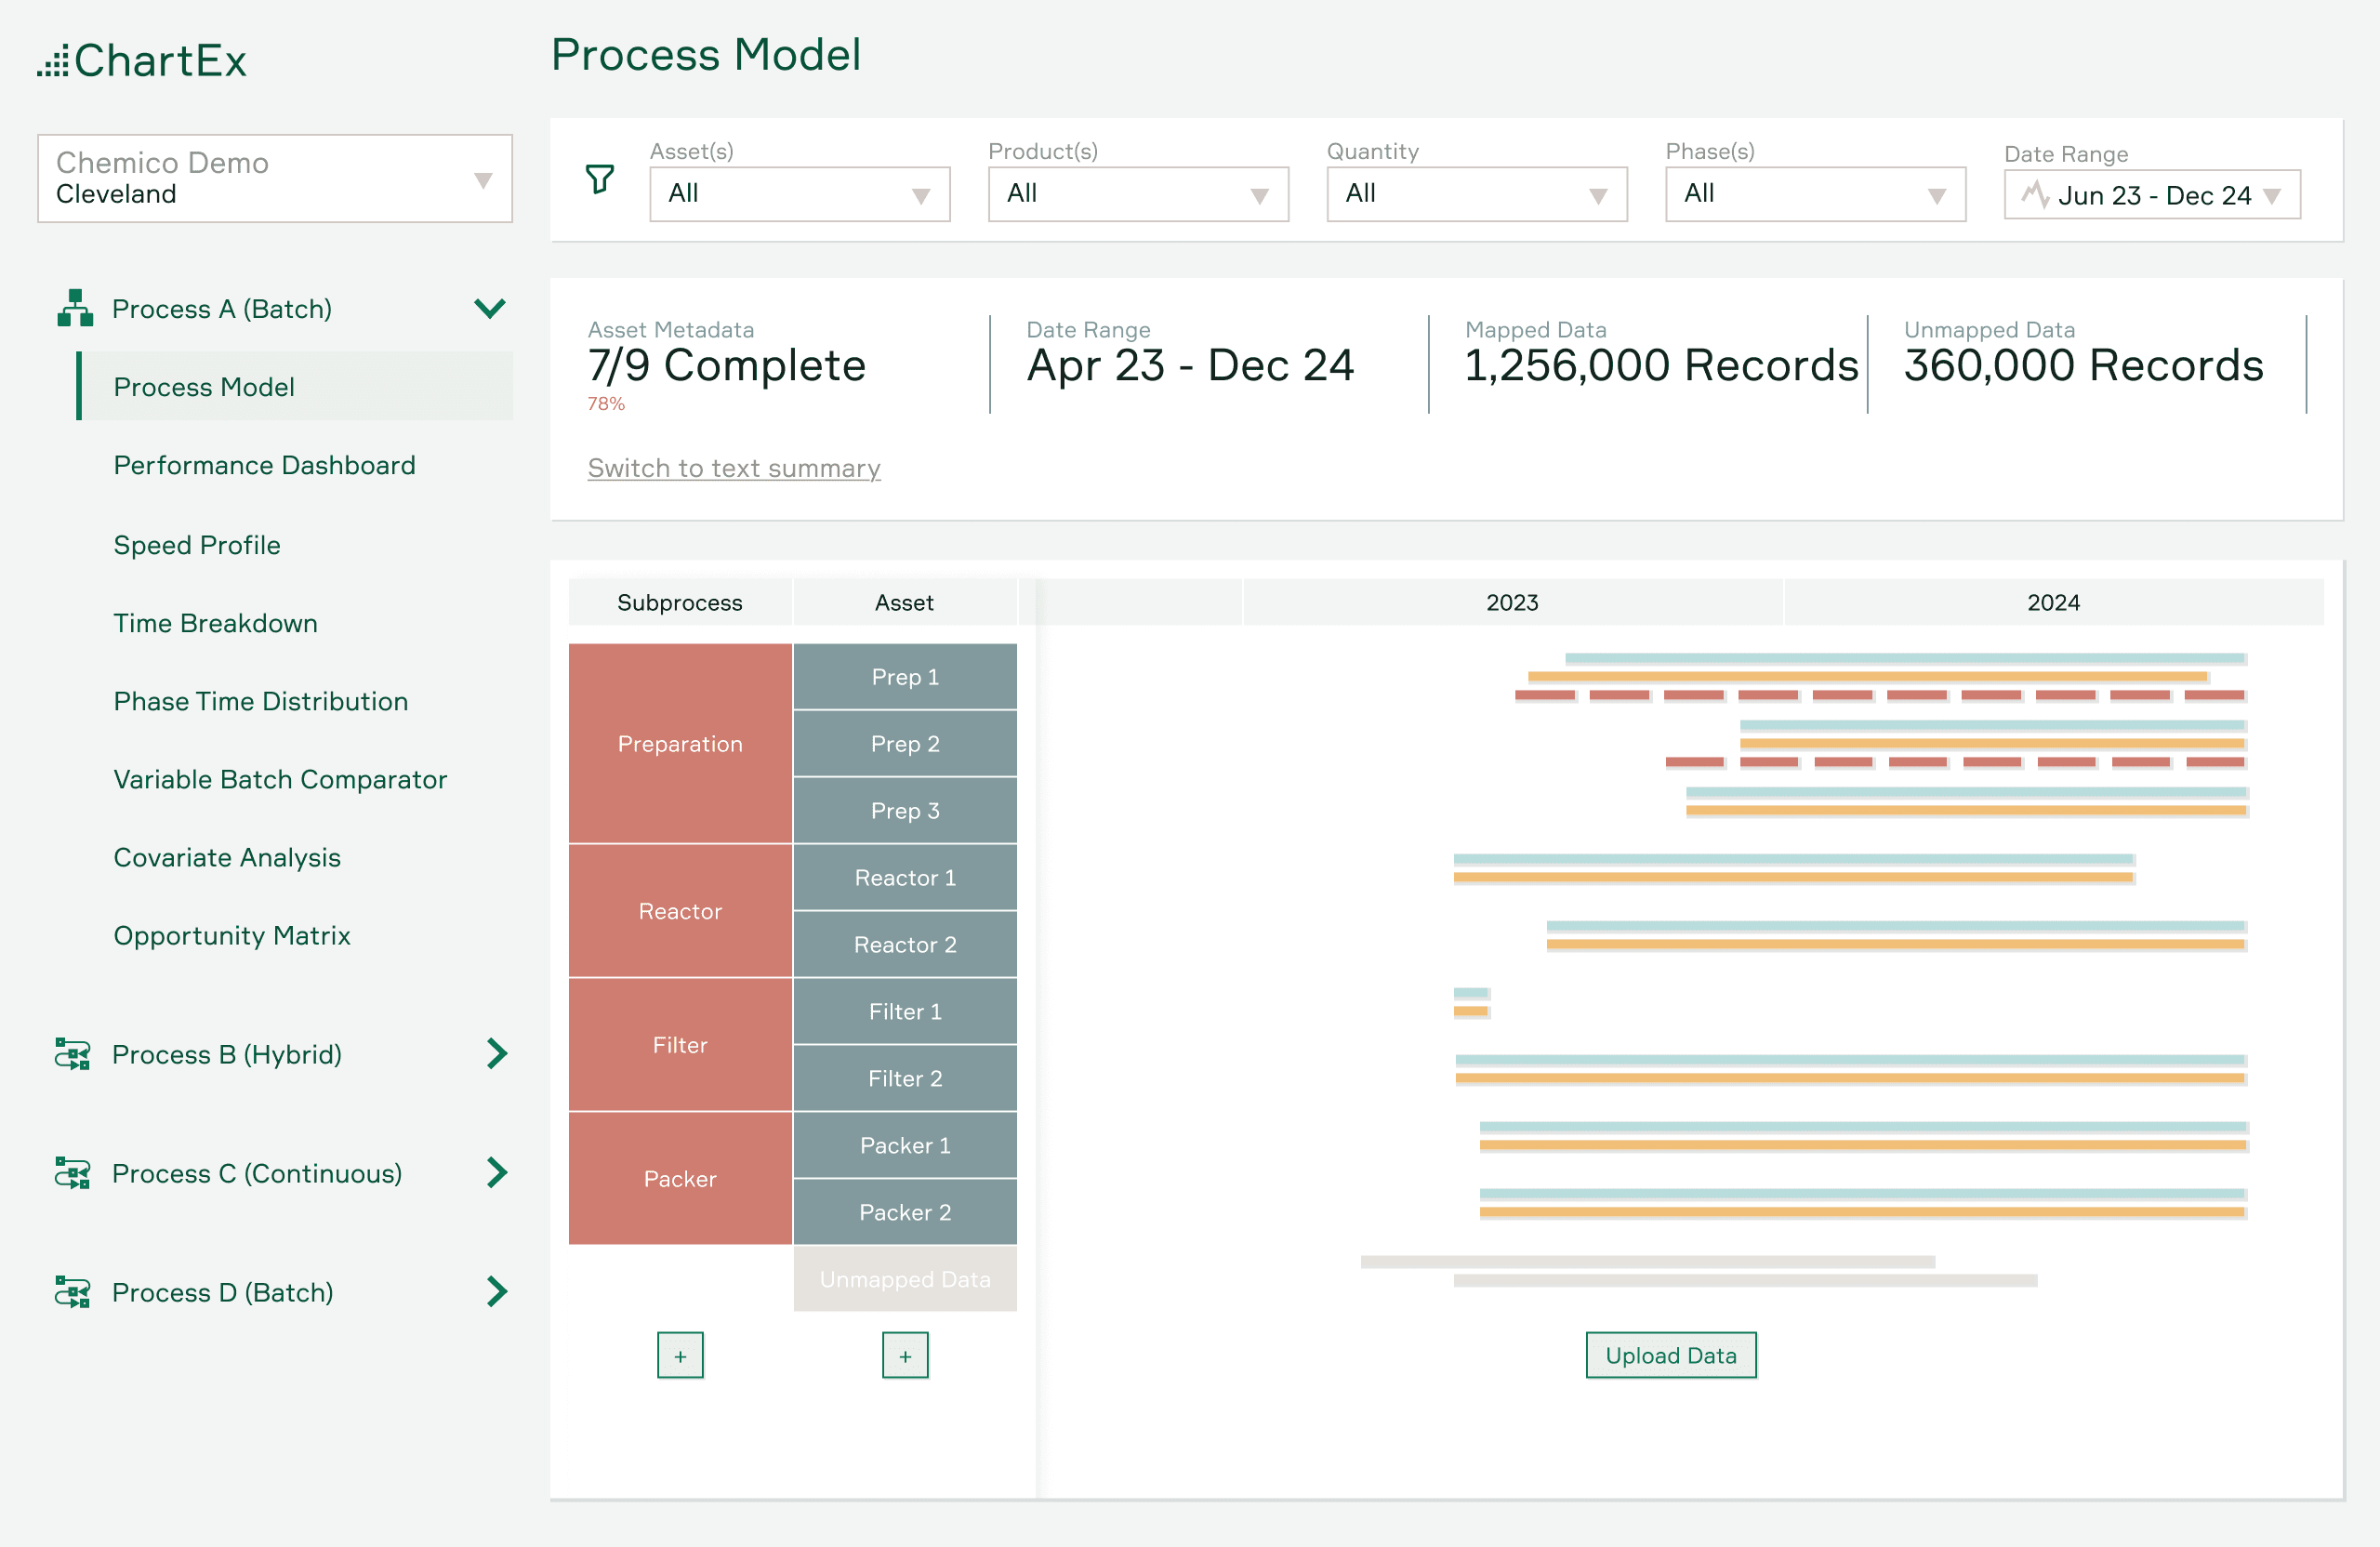This screenshot has height=1547, width=2380.
Task: Click the filter funnel icon
Action: [x=599, y=179]
